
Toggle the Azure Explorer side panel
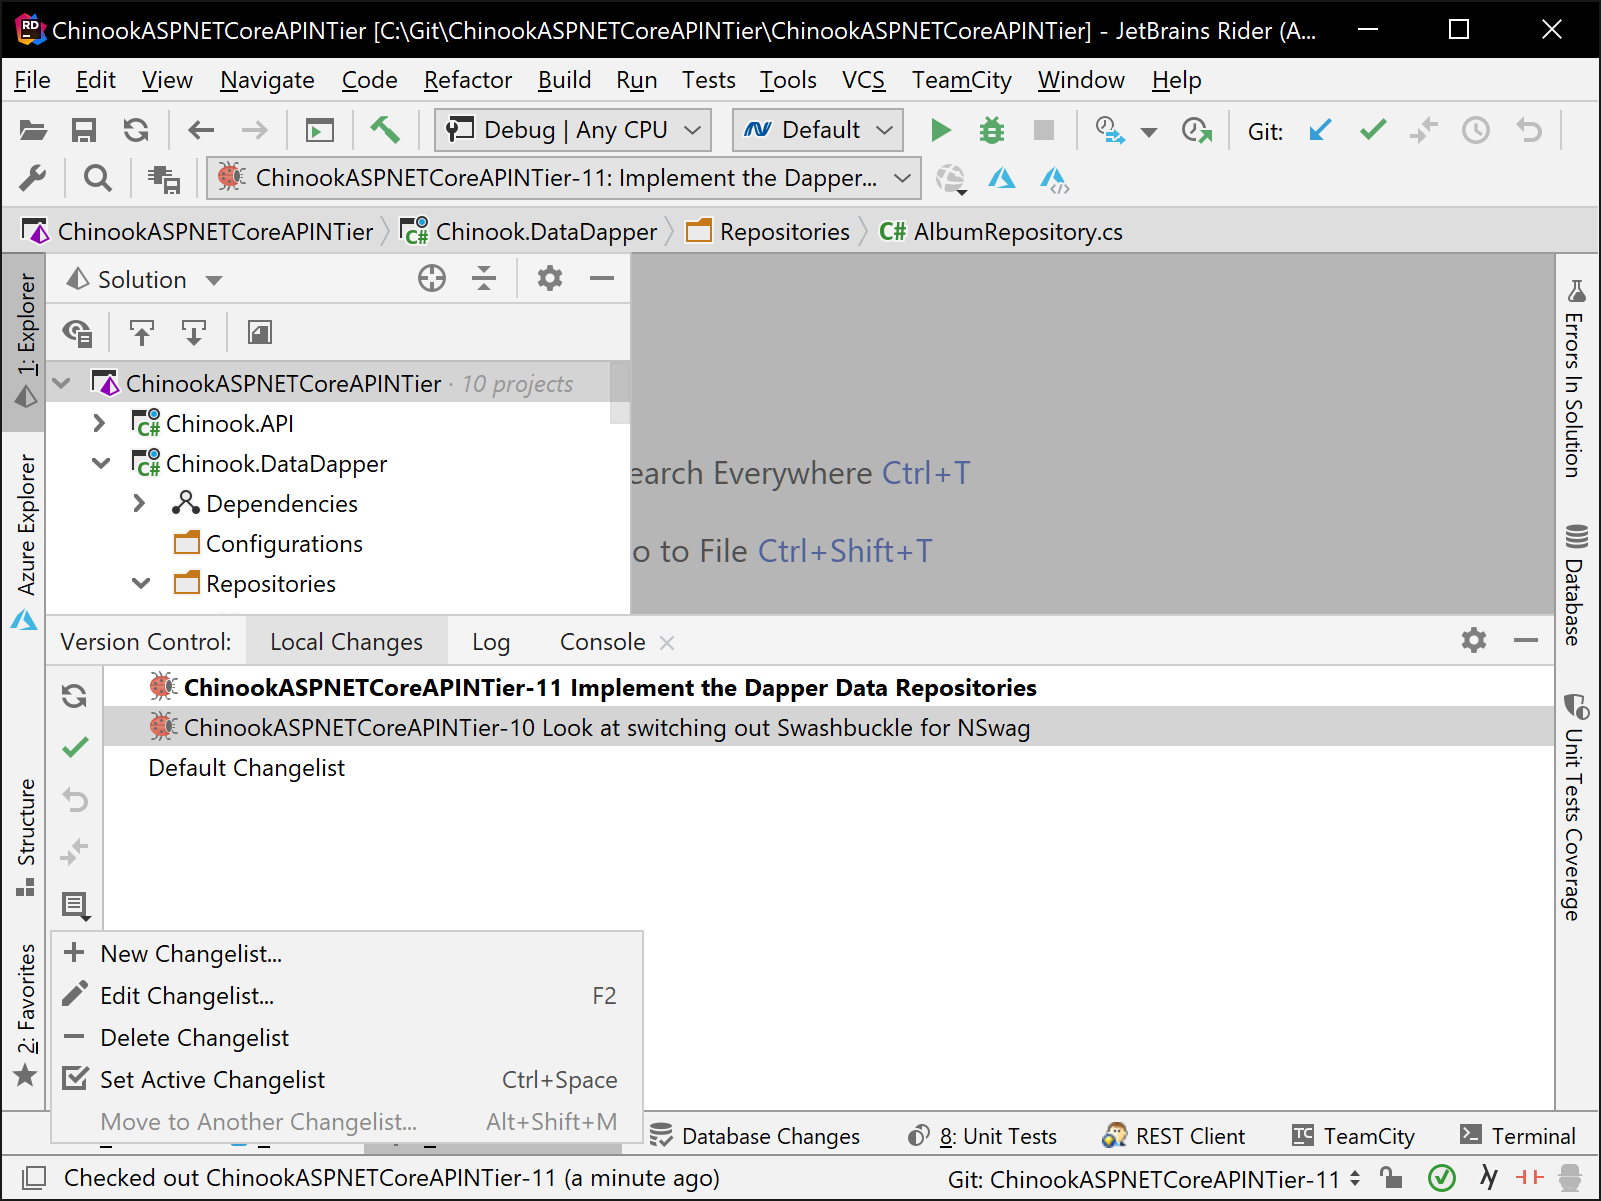tap(26, 540)
